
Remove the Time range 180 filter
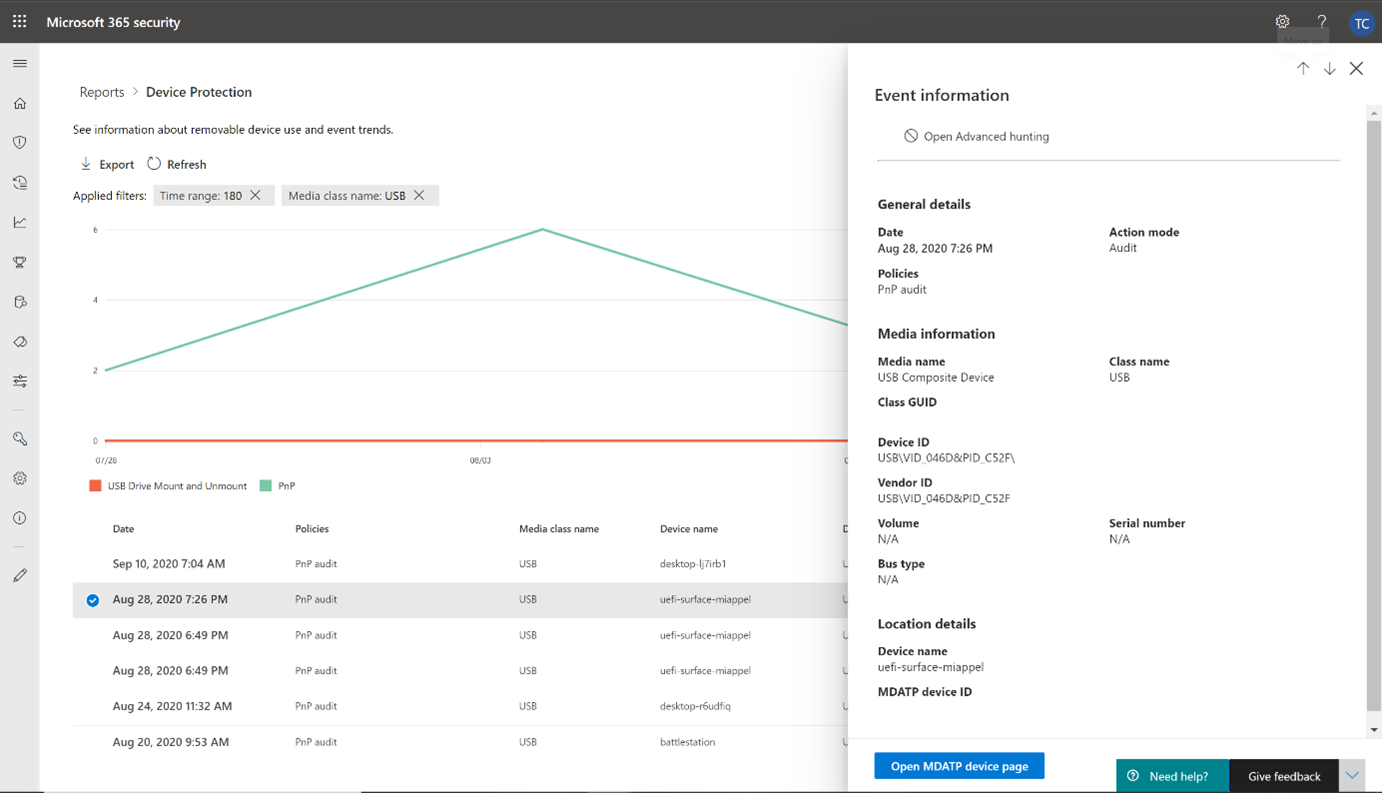point(256,195)
